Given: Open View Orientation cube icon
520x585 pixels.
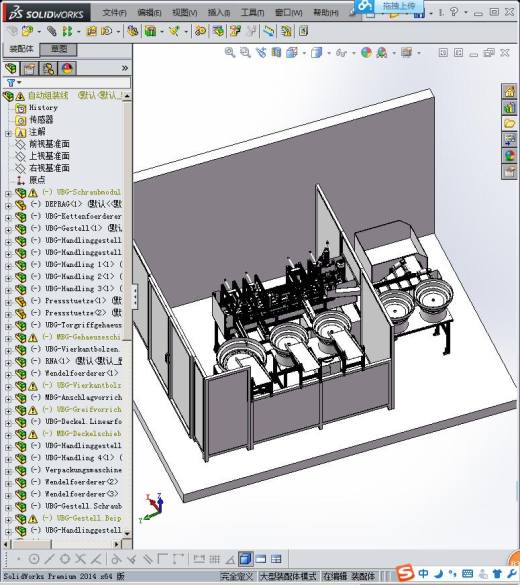Looking at the screenshot, I should tap(292, 53).
